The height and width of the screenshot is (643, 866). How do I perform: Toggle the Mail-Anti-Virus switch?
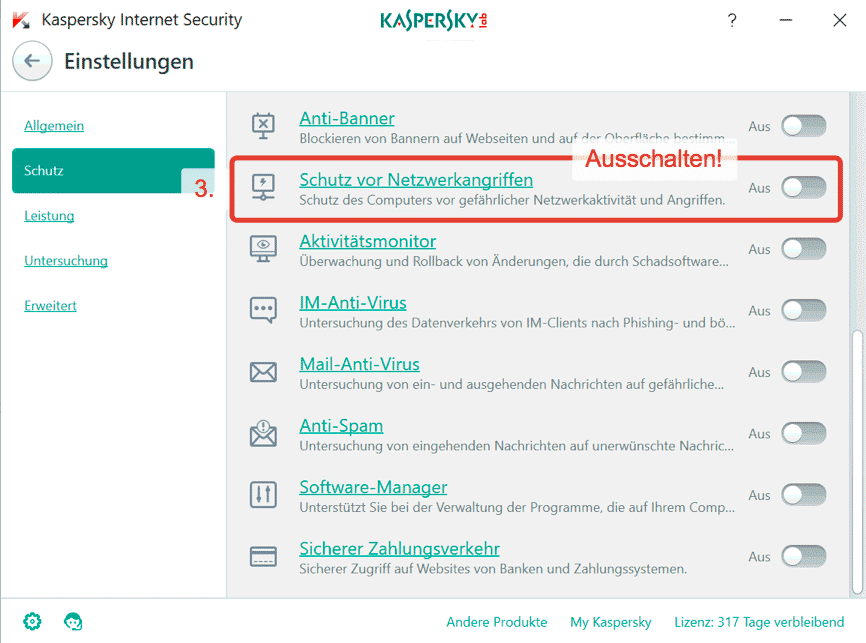[x=804, y=372]
